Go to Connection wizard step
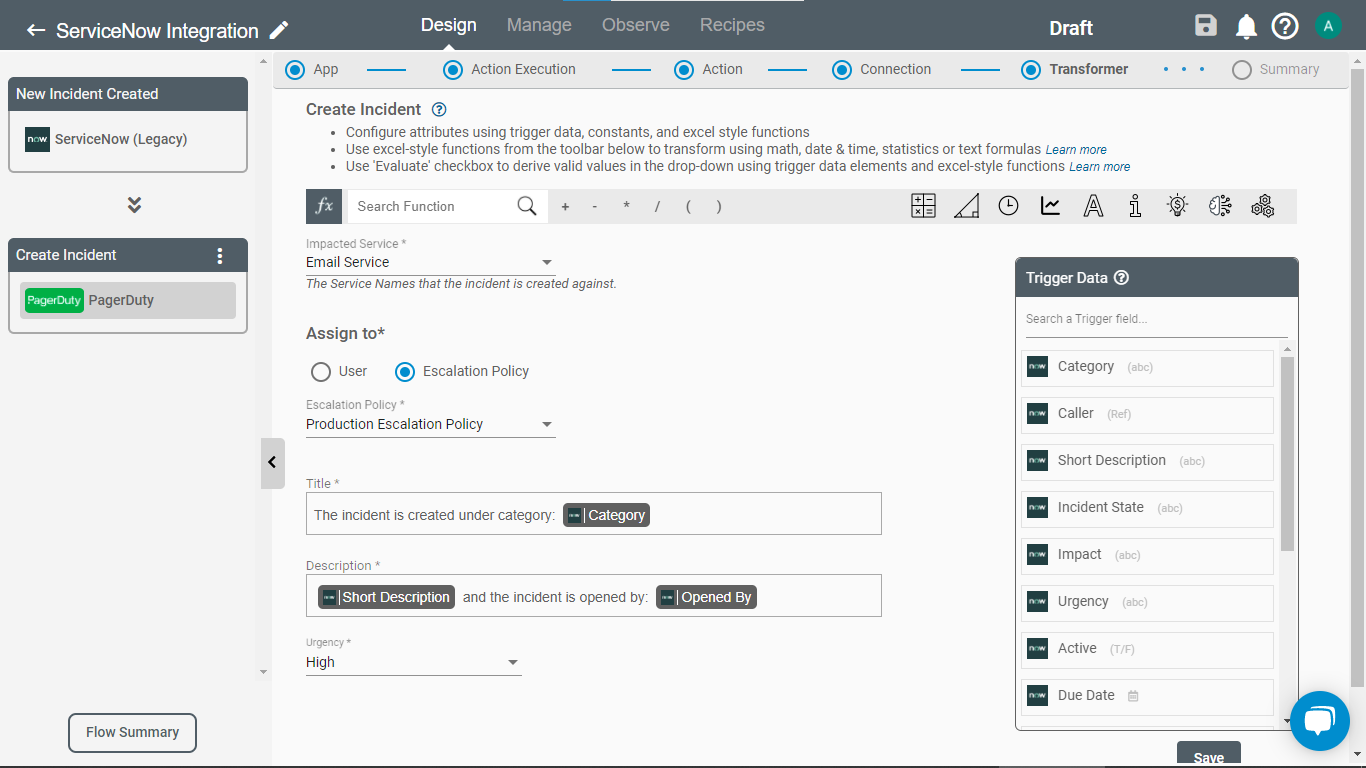 881,70
